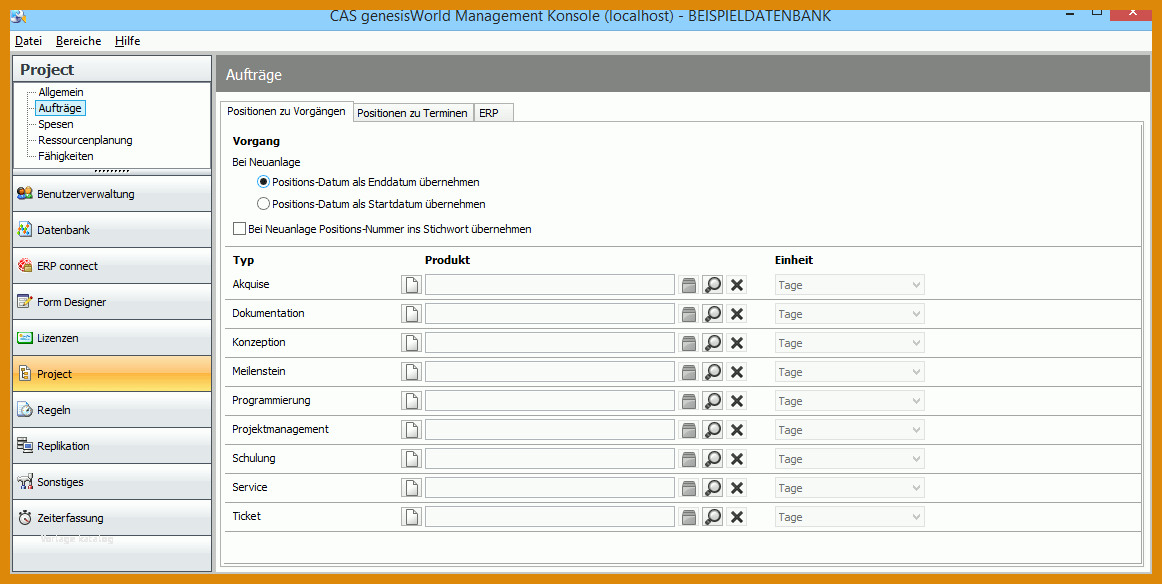Search product with magnifier in Ticket row

pos(713,517)
